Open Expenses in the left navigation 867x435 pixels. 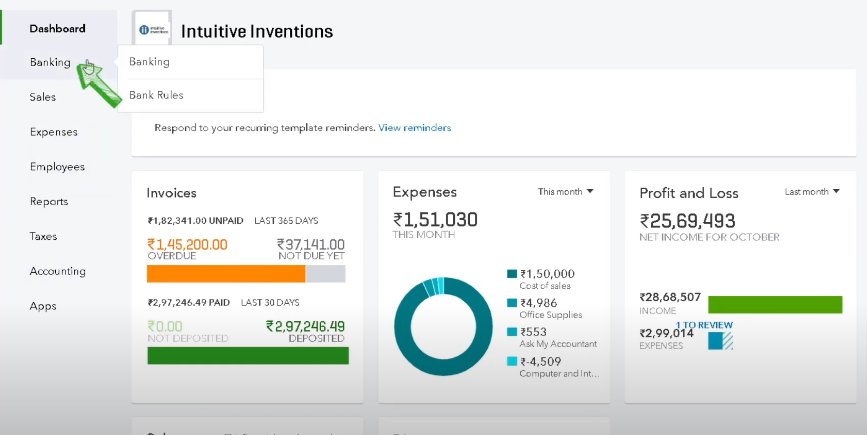point(53,132)
